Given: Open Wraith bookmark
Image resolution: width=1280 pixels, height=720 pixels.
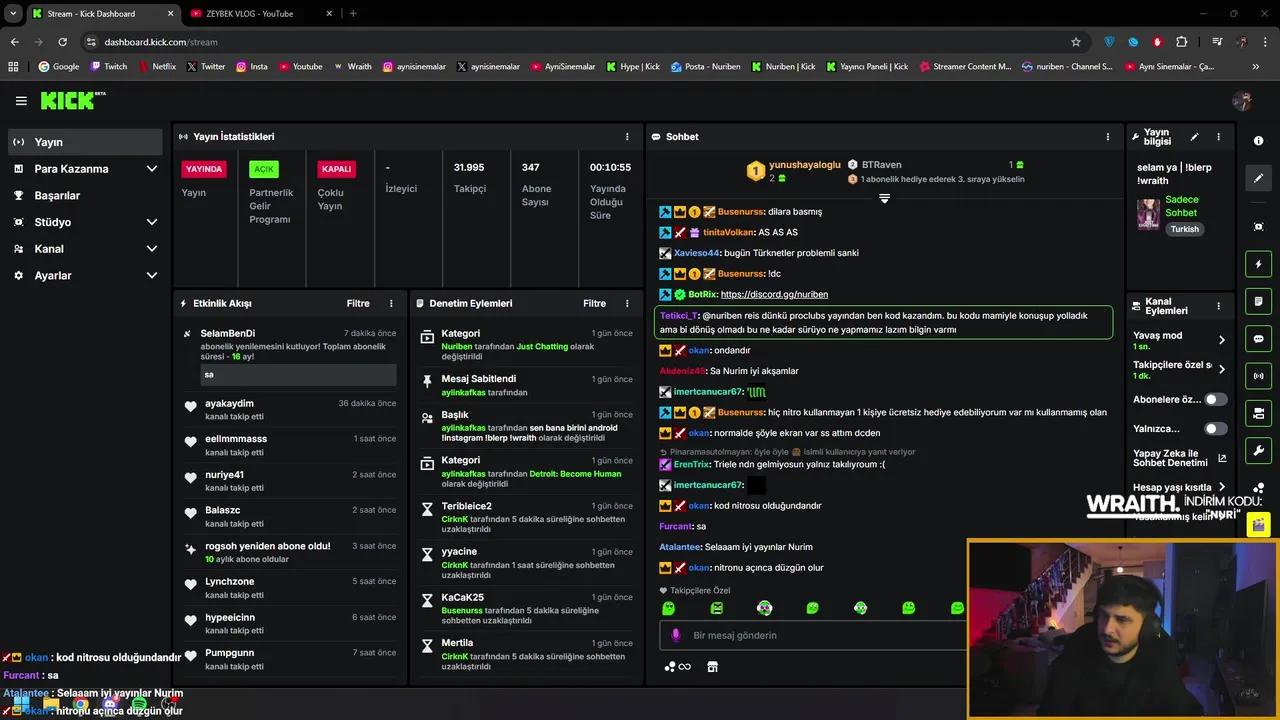Looking at the screenshot, I should pos(352,67).
